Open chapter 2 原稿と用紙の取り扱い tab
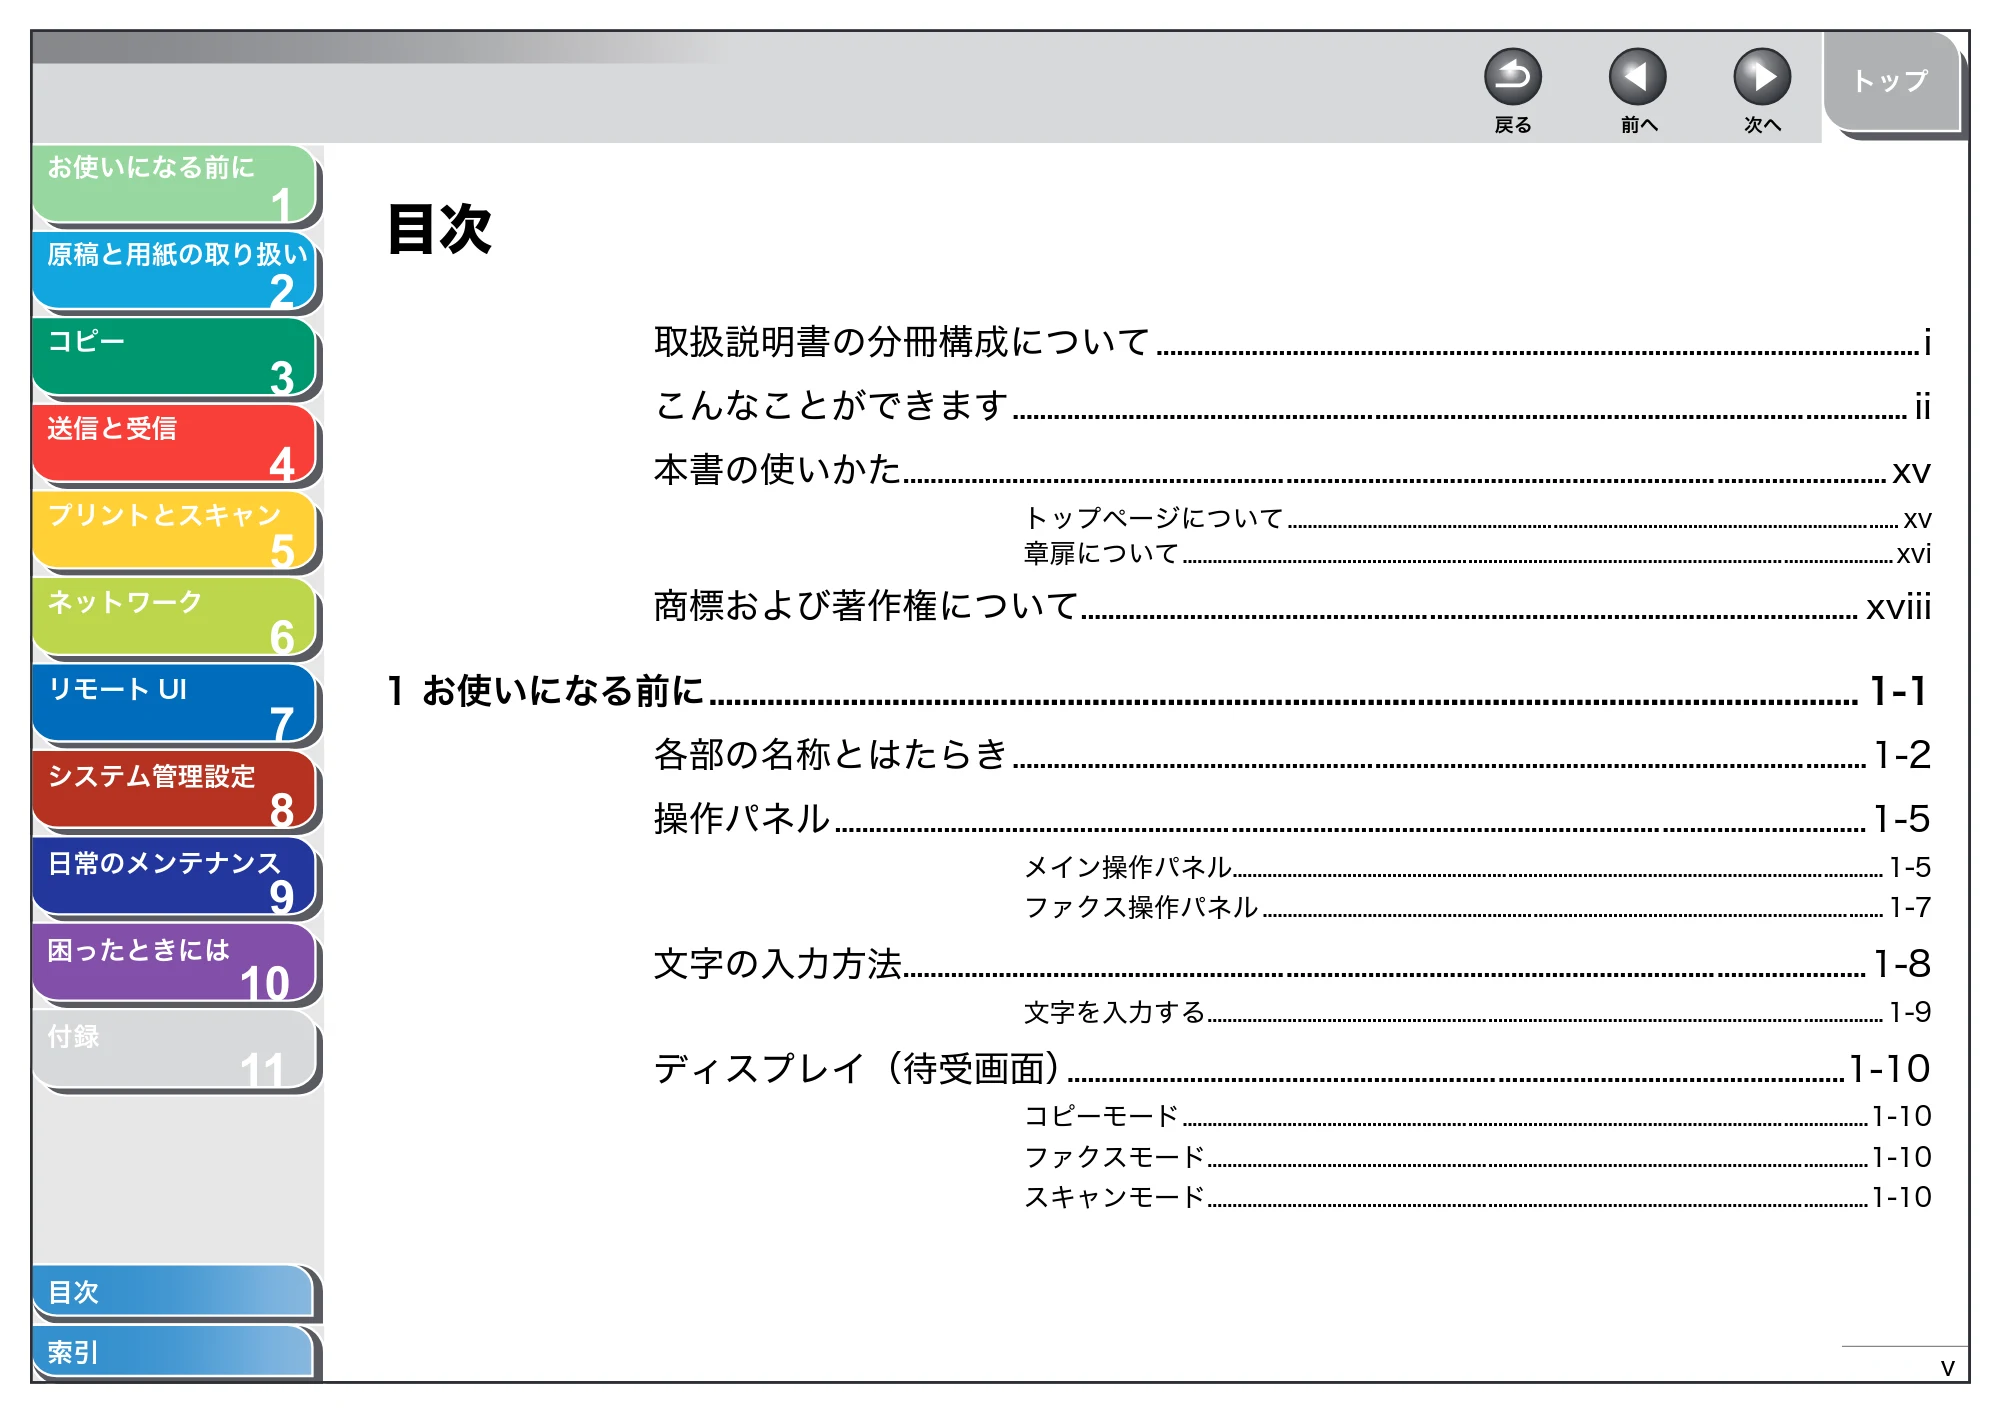 [x=176, y=272]
